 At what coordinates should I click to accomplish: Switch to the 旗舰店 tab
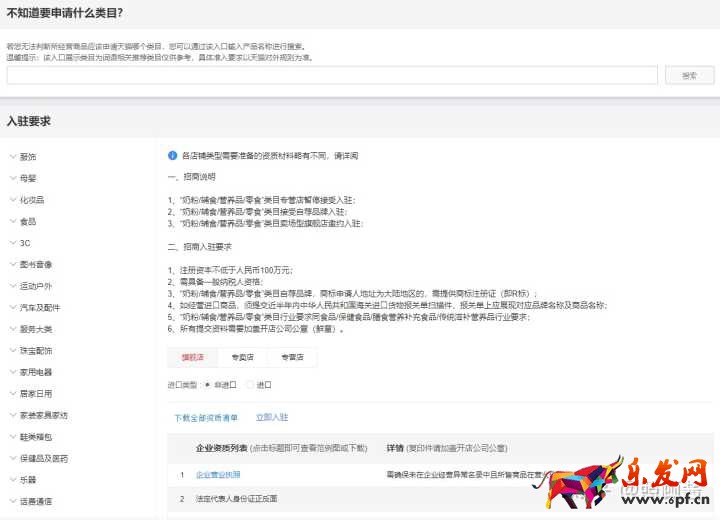[192, 357]
